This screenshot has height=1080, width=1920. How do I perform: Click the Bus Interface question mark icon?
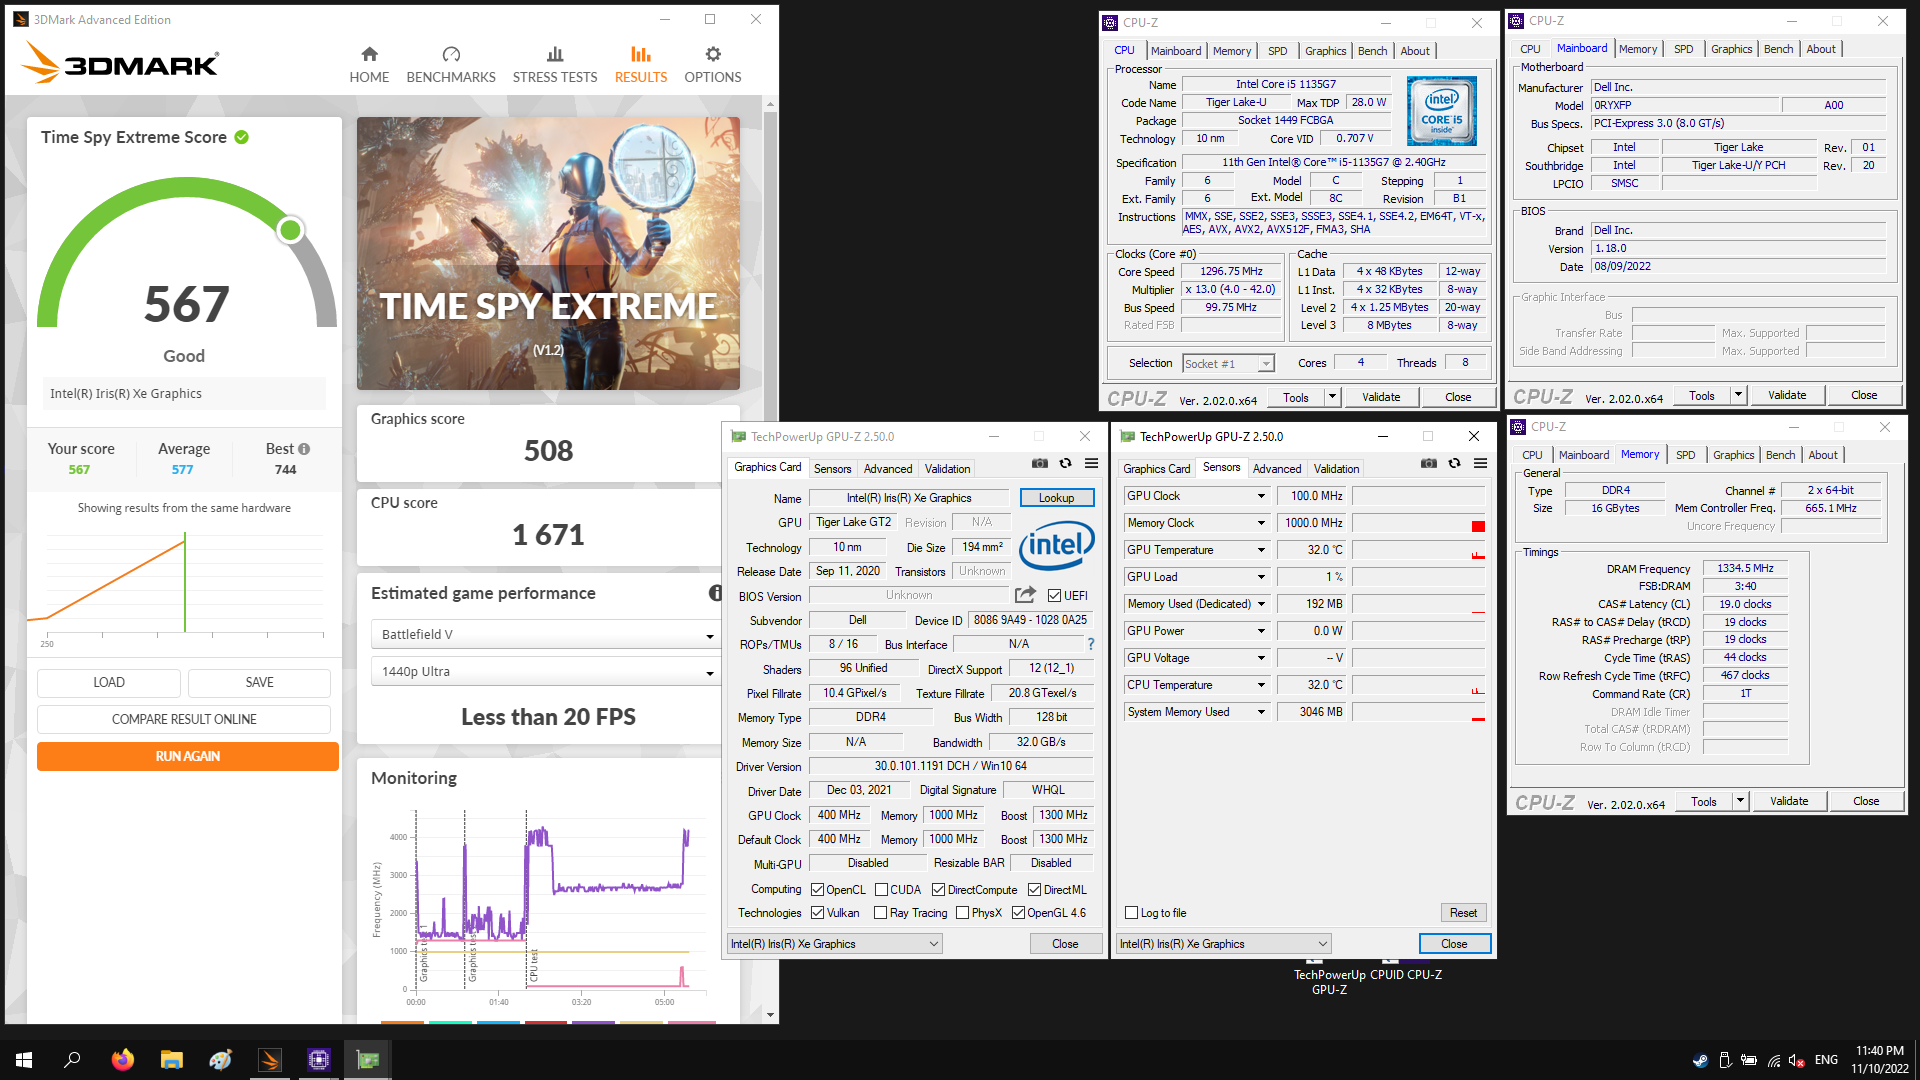(1091, 644)
